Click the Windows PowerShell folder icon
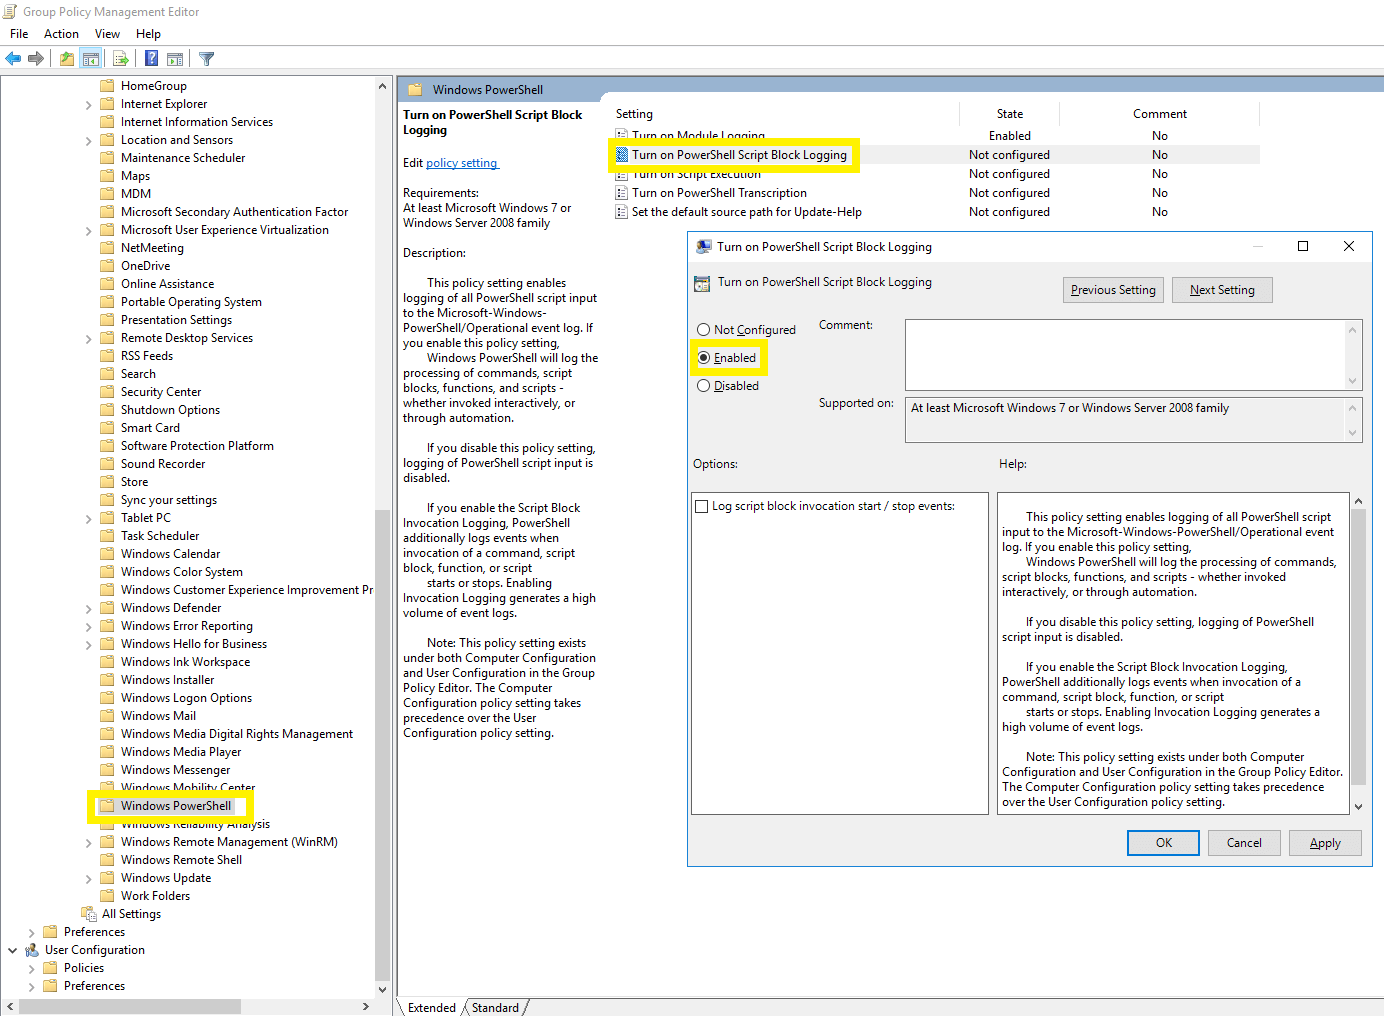 pyautogui.click(x=109, y=805)
